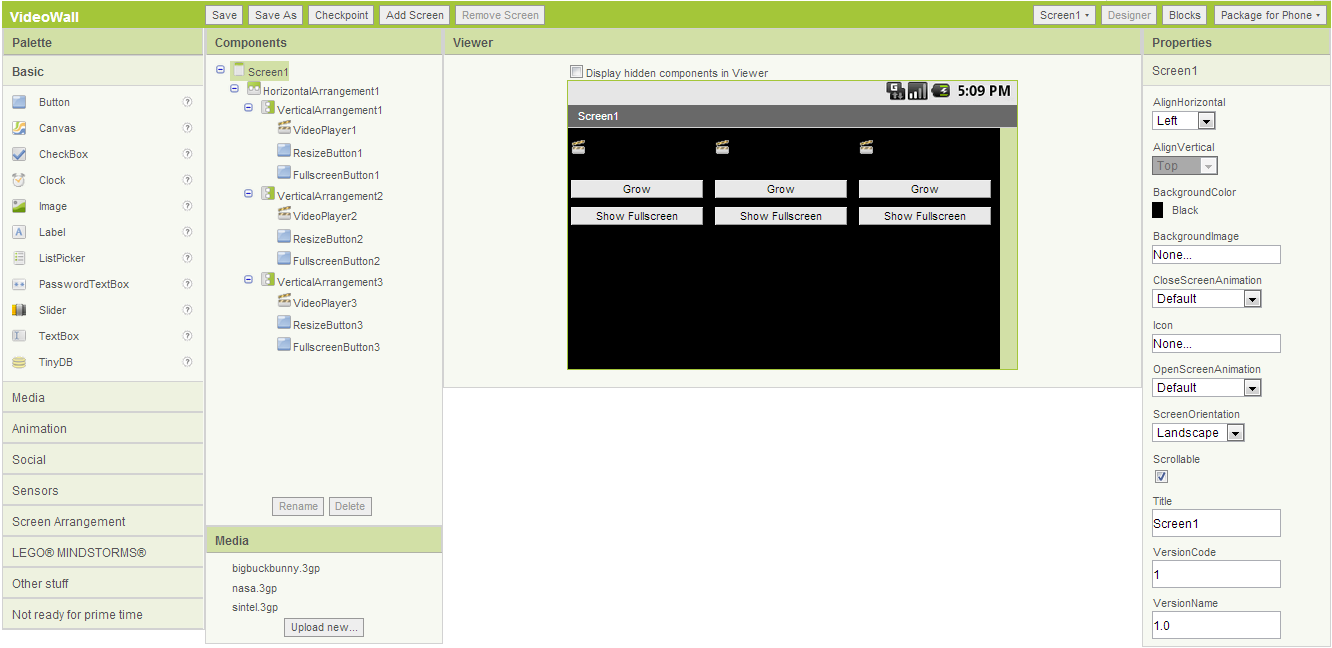
Task: Select the second video player in the viewer
Action: (722, 147)
